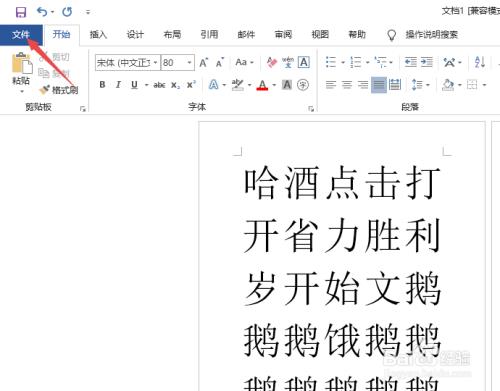500x391 pixels.
Task: Open the 文件 (File) tab
Action: (x=21, y=34)
